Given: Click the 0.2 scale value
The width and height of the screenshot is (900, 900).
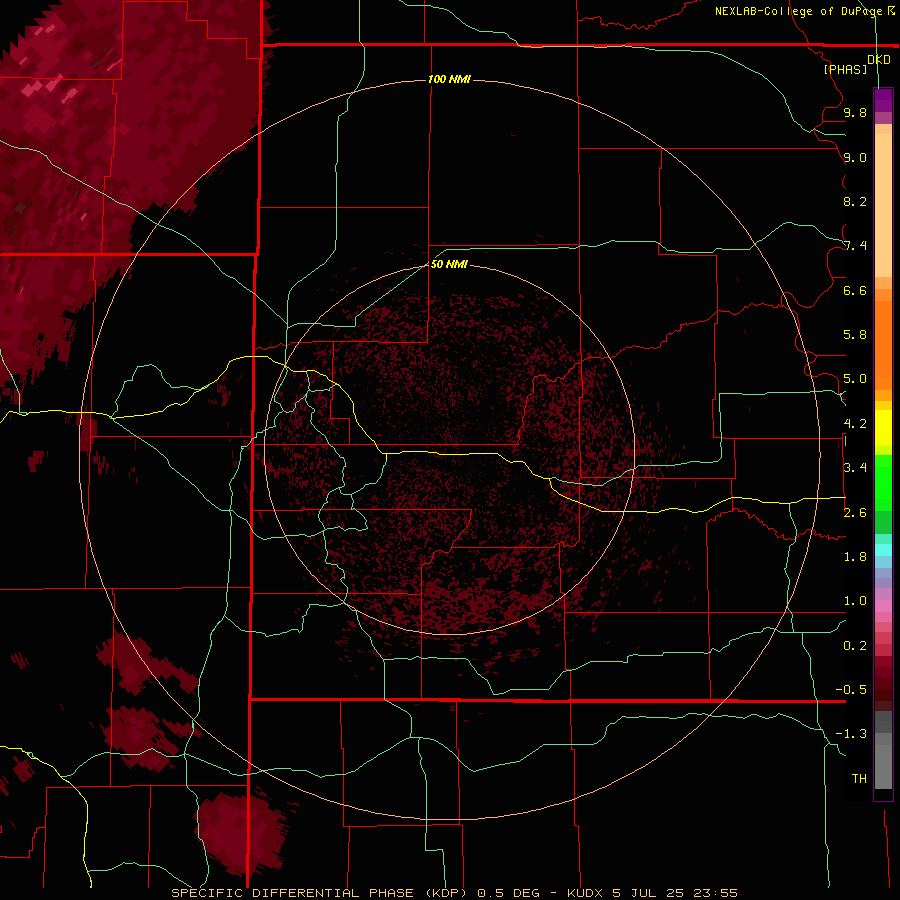Looking at the screenshot, I should click(855, 646).
